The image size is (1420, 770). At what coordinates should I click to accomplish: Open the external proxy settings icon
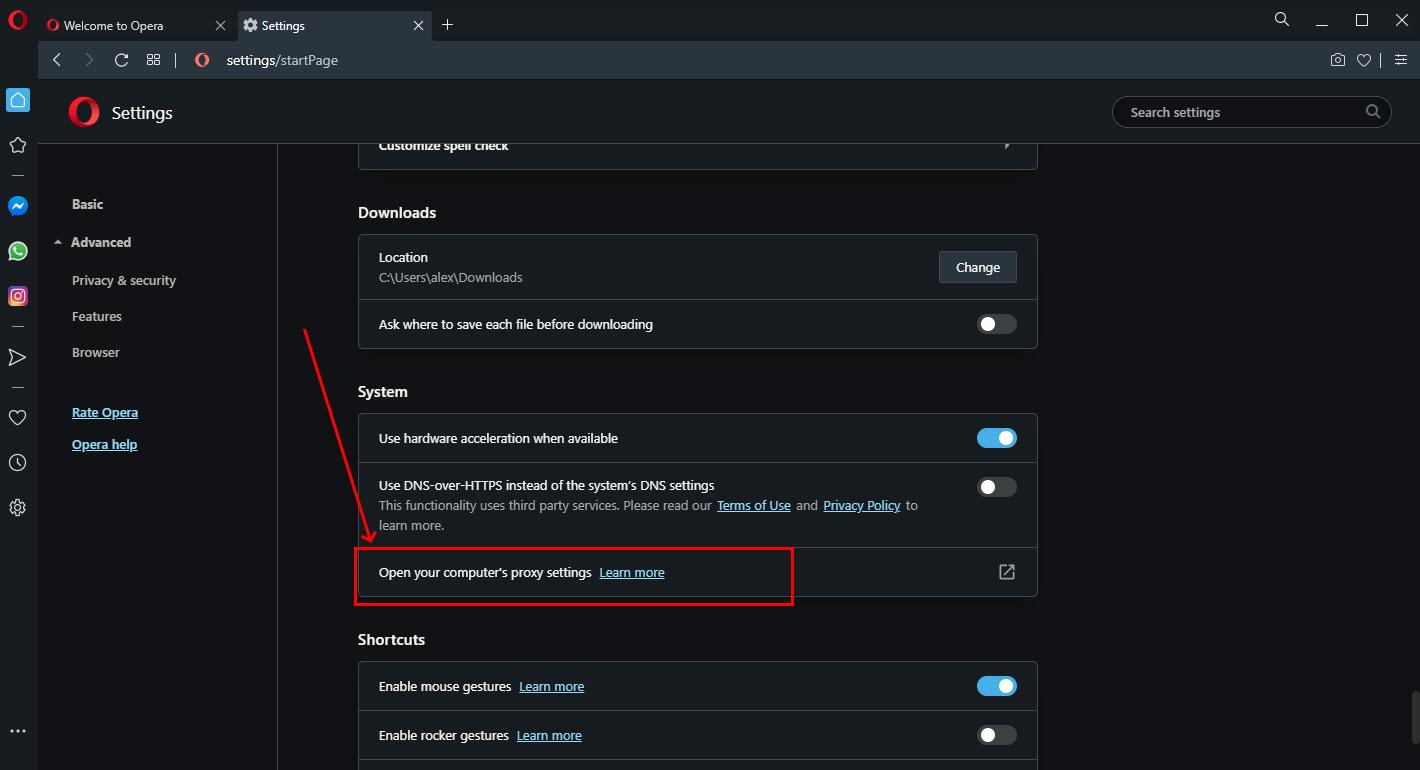1006,572
